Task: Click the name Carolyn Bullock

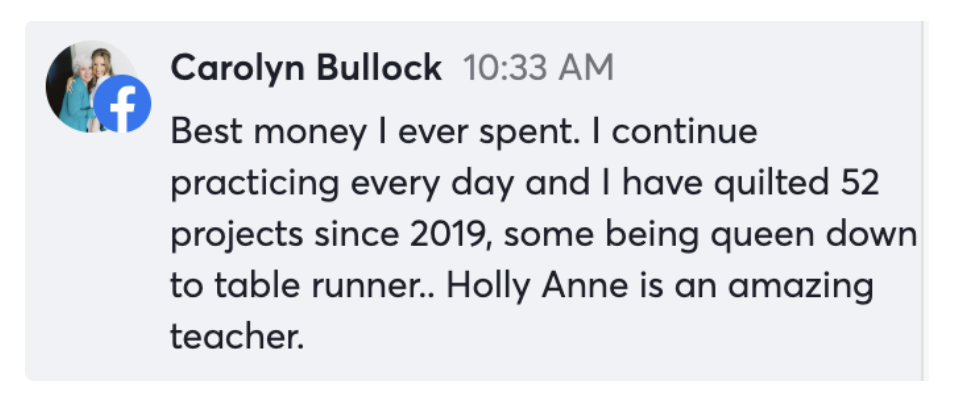Action: point(306,68)
